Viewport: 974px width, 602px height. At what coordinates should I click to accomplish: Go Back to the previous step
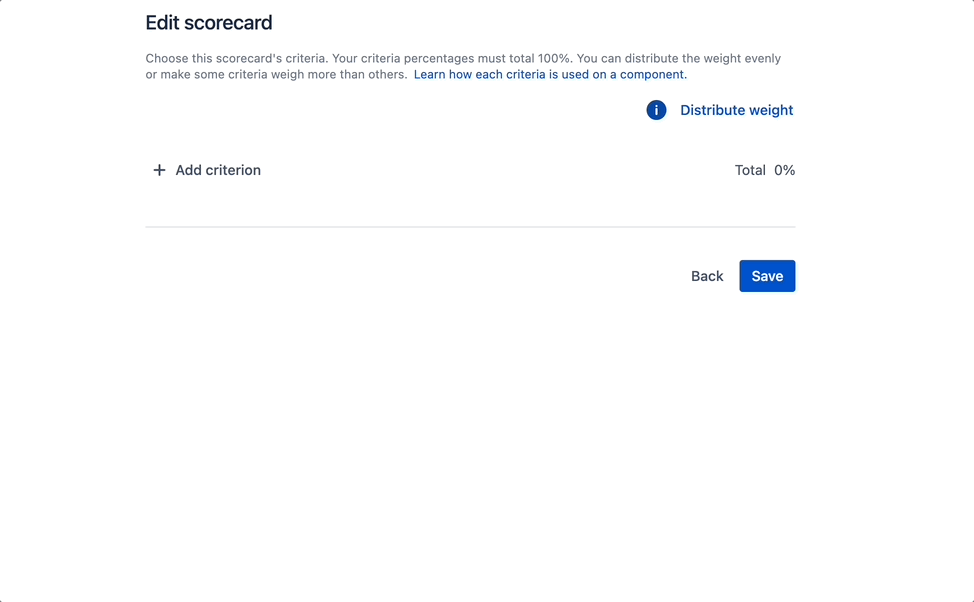(707, 276)
